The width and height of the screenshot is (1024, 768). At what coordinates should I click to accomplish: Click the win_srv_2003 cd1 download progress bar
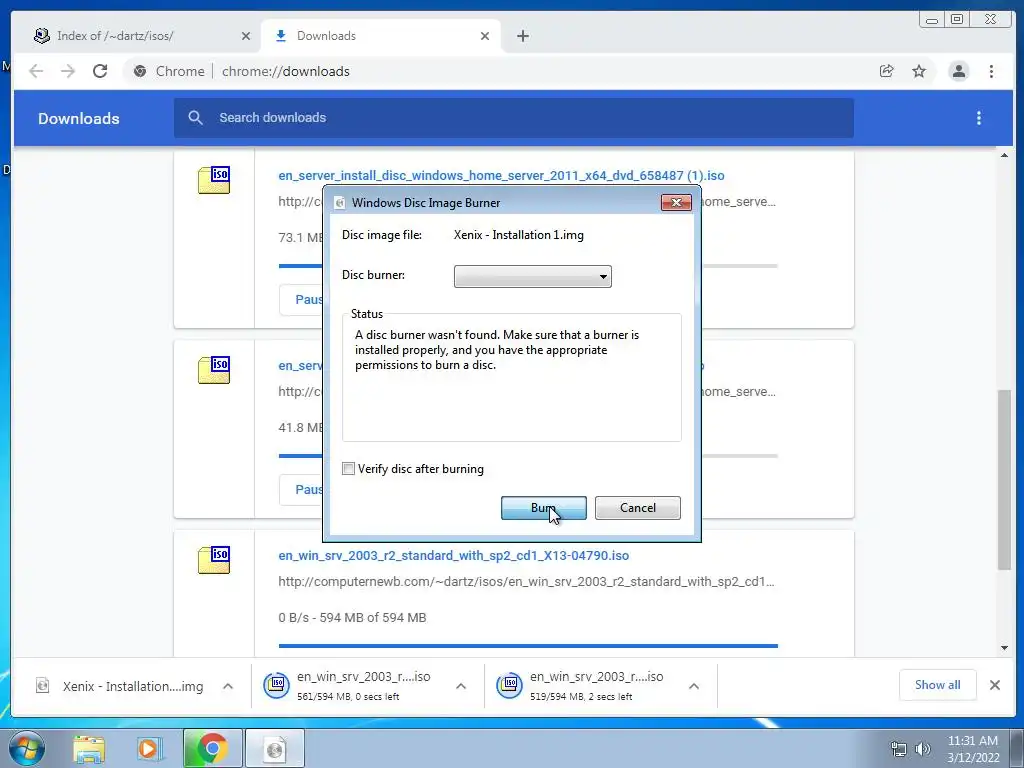coord(528,646)
